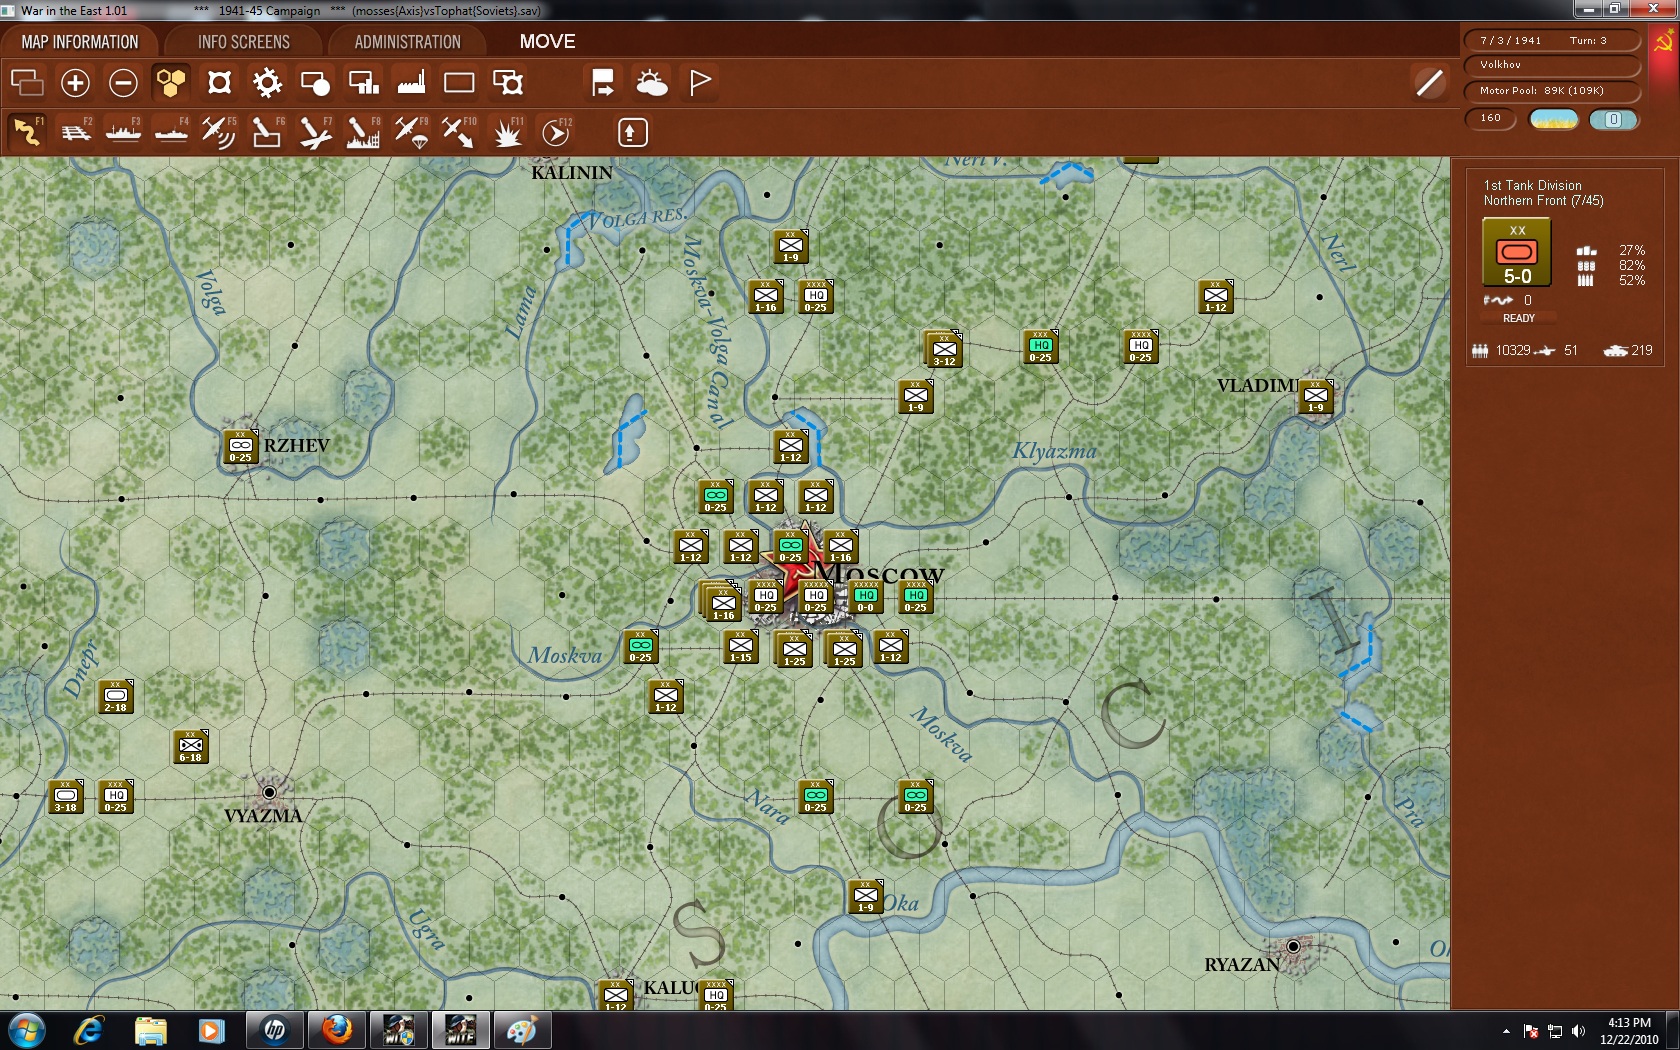Click the Volkhov location field
This screenshot has width=1680, height=1050.
[1551, 65]
